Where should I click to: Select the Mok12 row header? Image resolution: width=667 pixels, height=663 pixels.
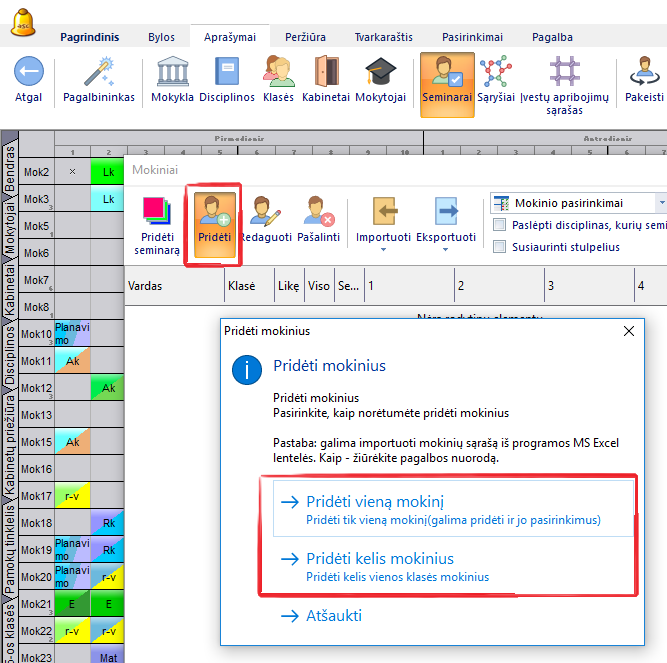[x=37, y=388]
